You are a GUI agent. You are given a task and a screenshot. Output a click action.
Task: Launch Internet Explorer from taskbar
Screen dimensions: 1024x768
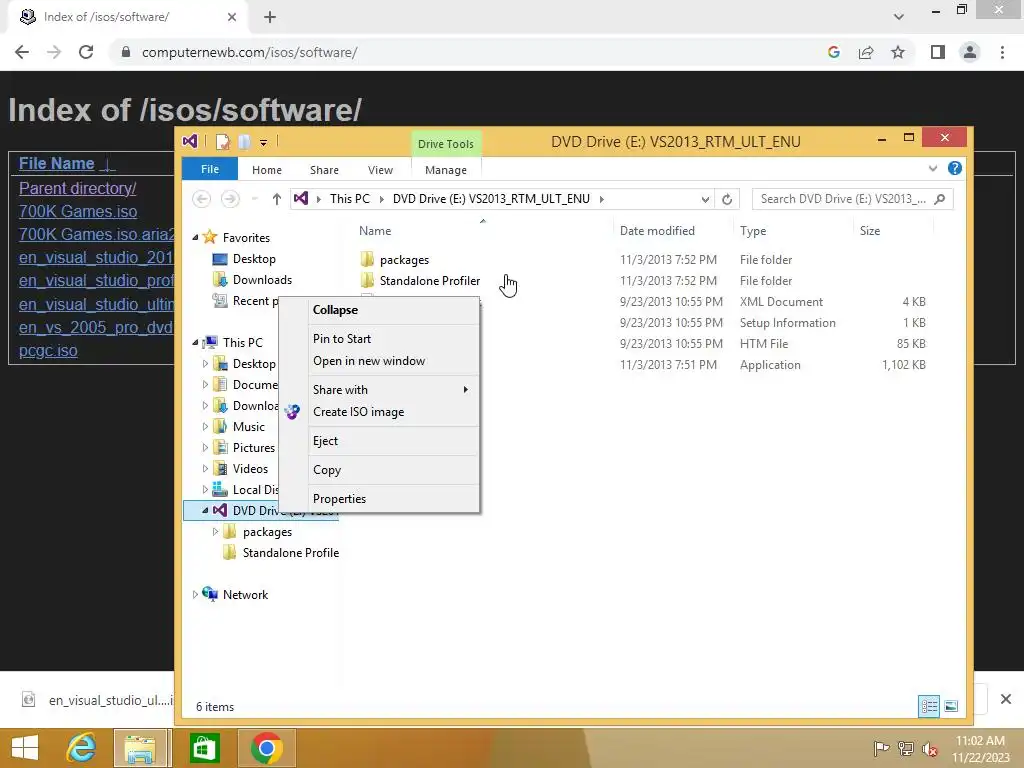(81, 748)
